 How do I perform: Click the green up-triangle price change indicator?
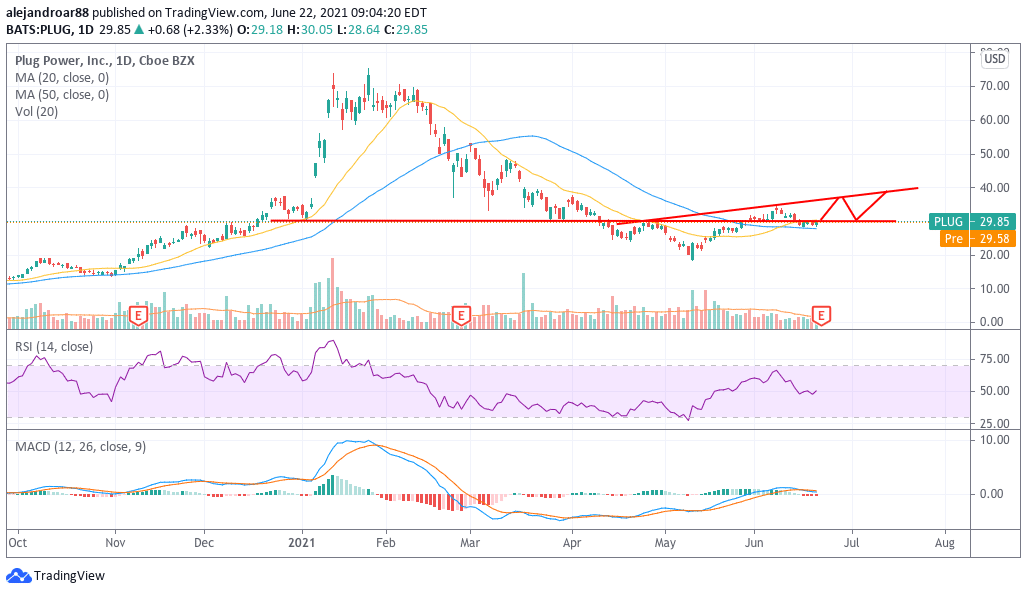click(138, 29)
